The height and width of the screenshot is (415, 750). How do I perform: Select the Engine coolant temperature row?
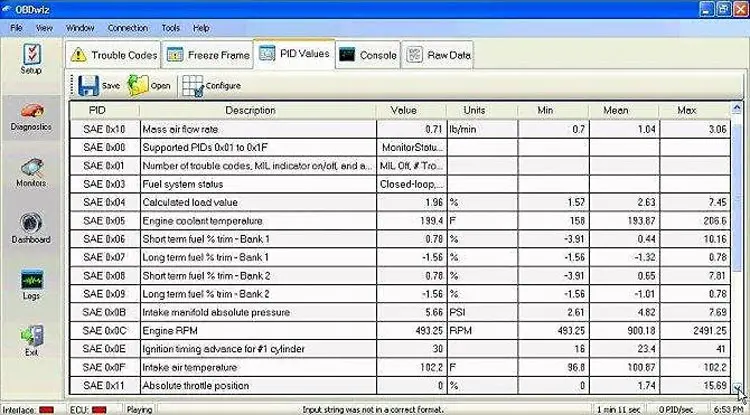[x=400, y=221]
